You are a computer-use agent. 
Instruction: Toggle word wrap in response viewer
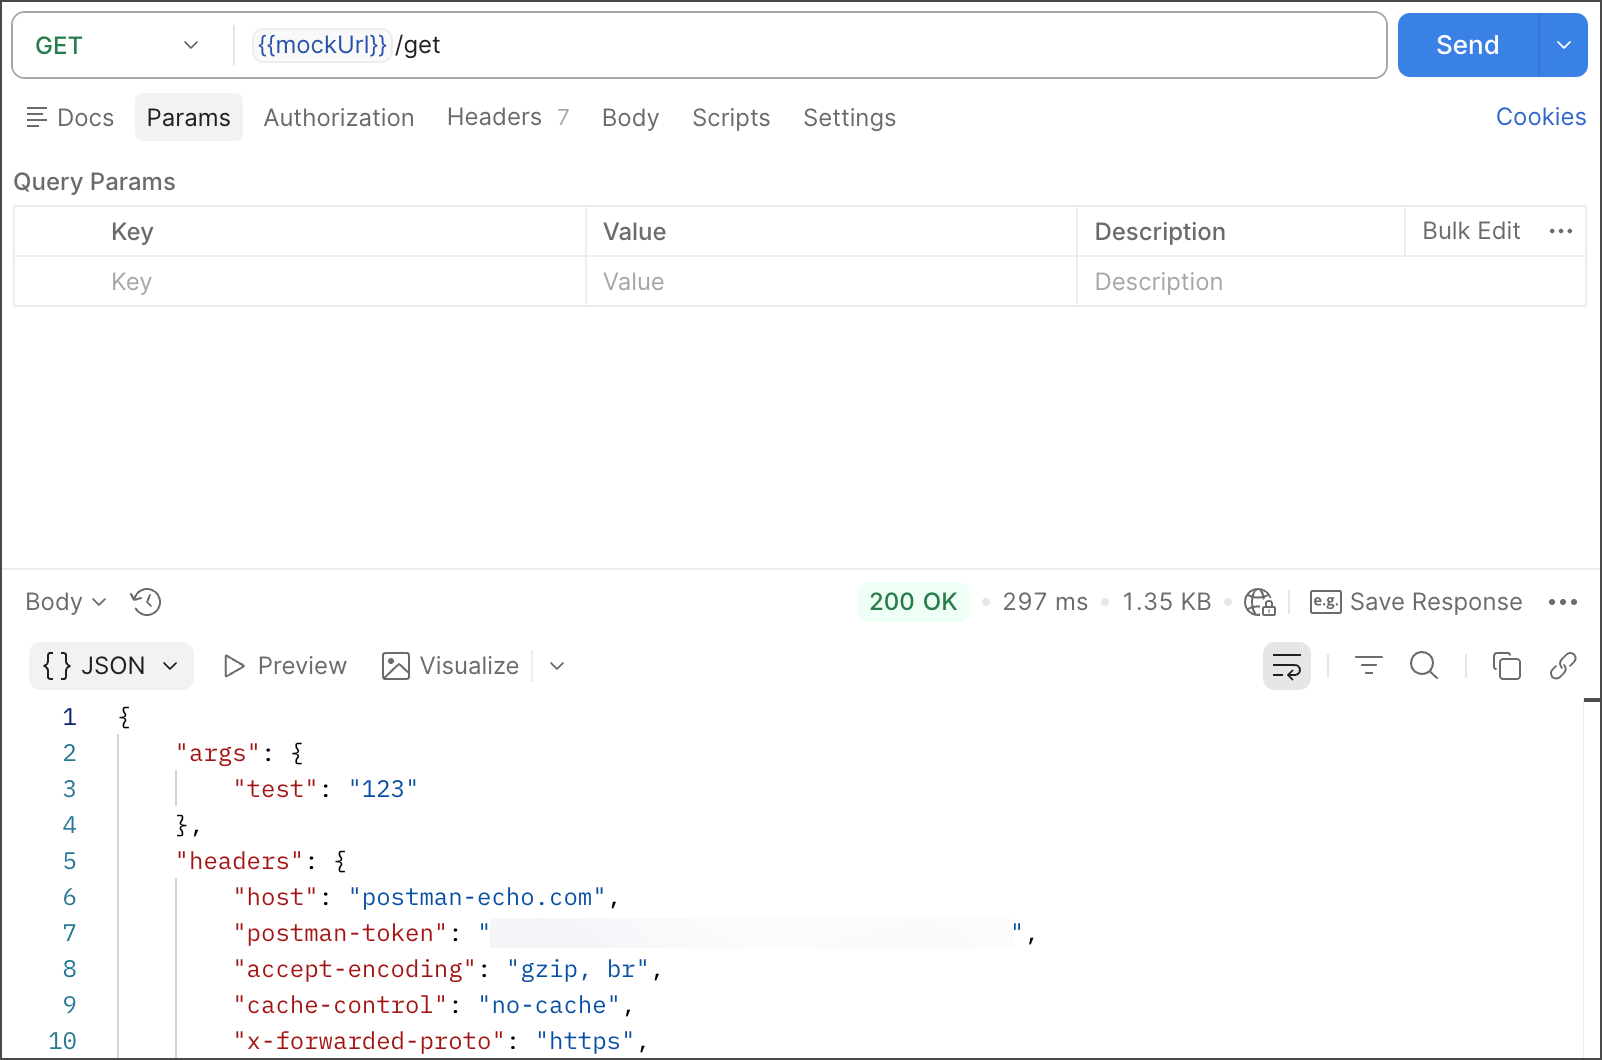tap(1286, 666)
